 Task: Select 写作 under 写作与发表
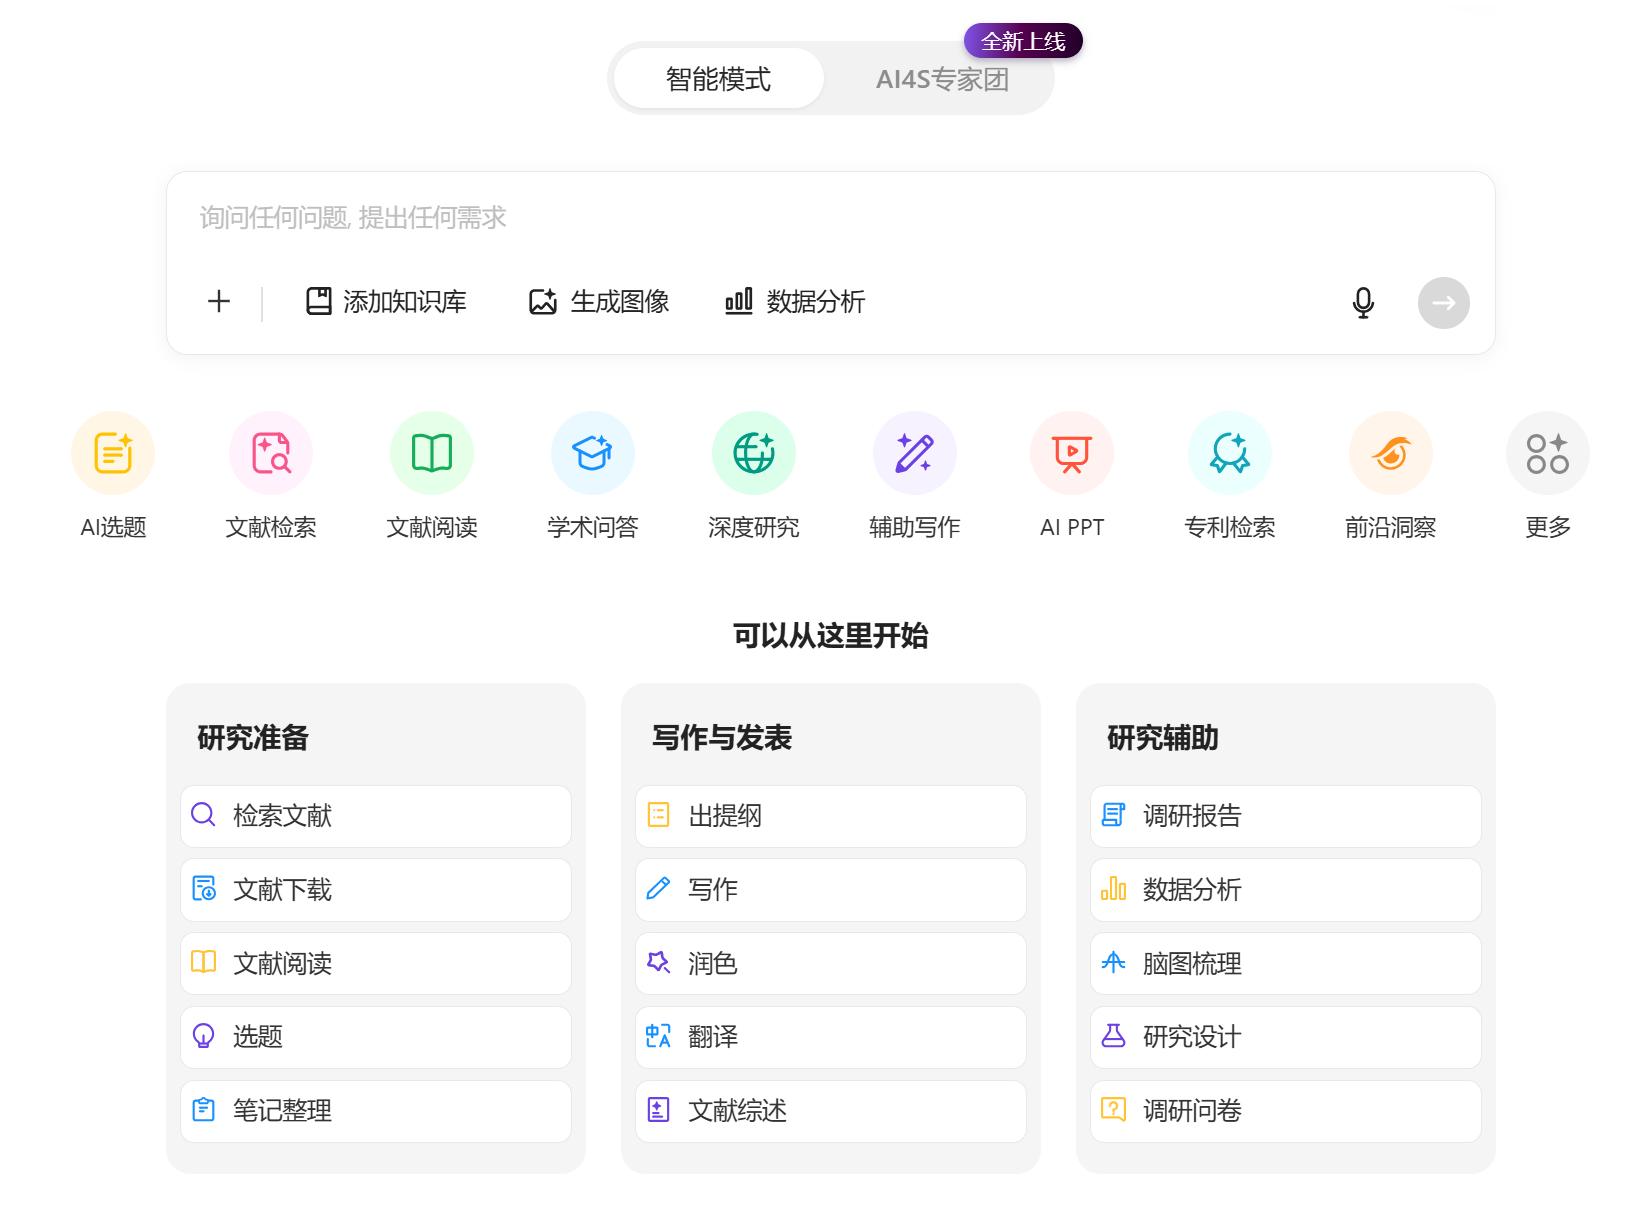831,890
